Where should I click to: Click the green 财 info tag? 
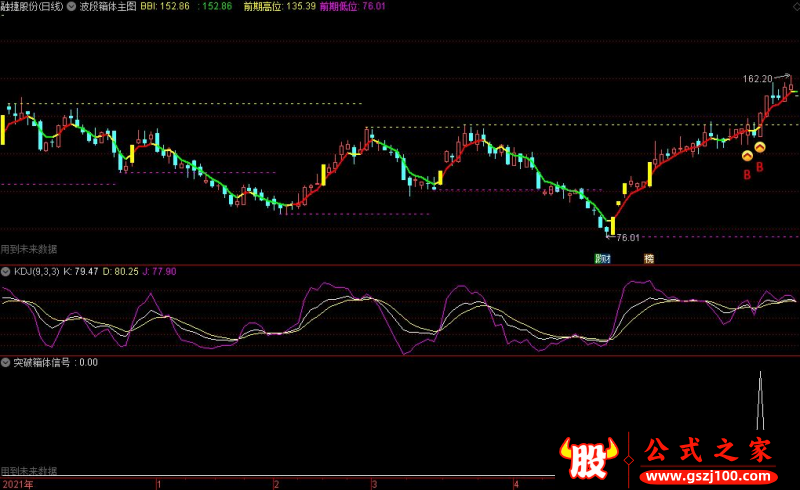[x=603, y=259]
